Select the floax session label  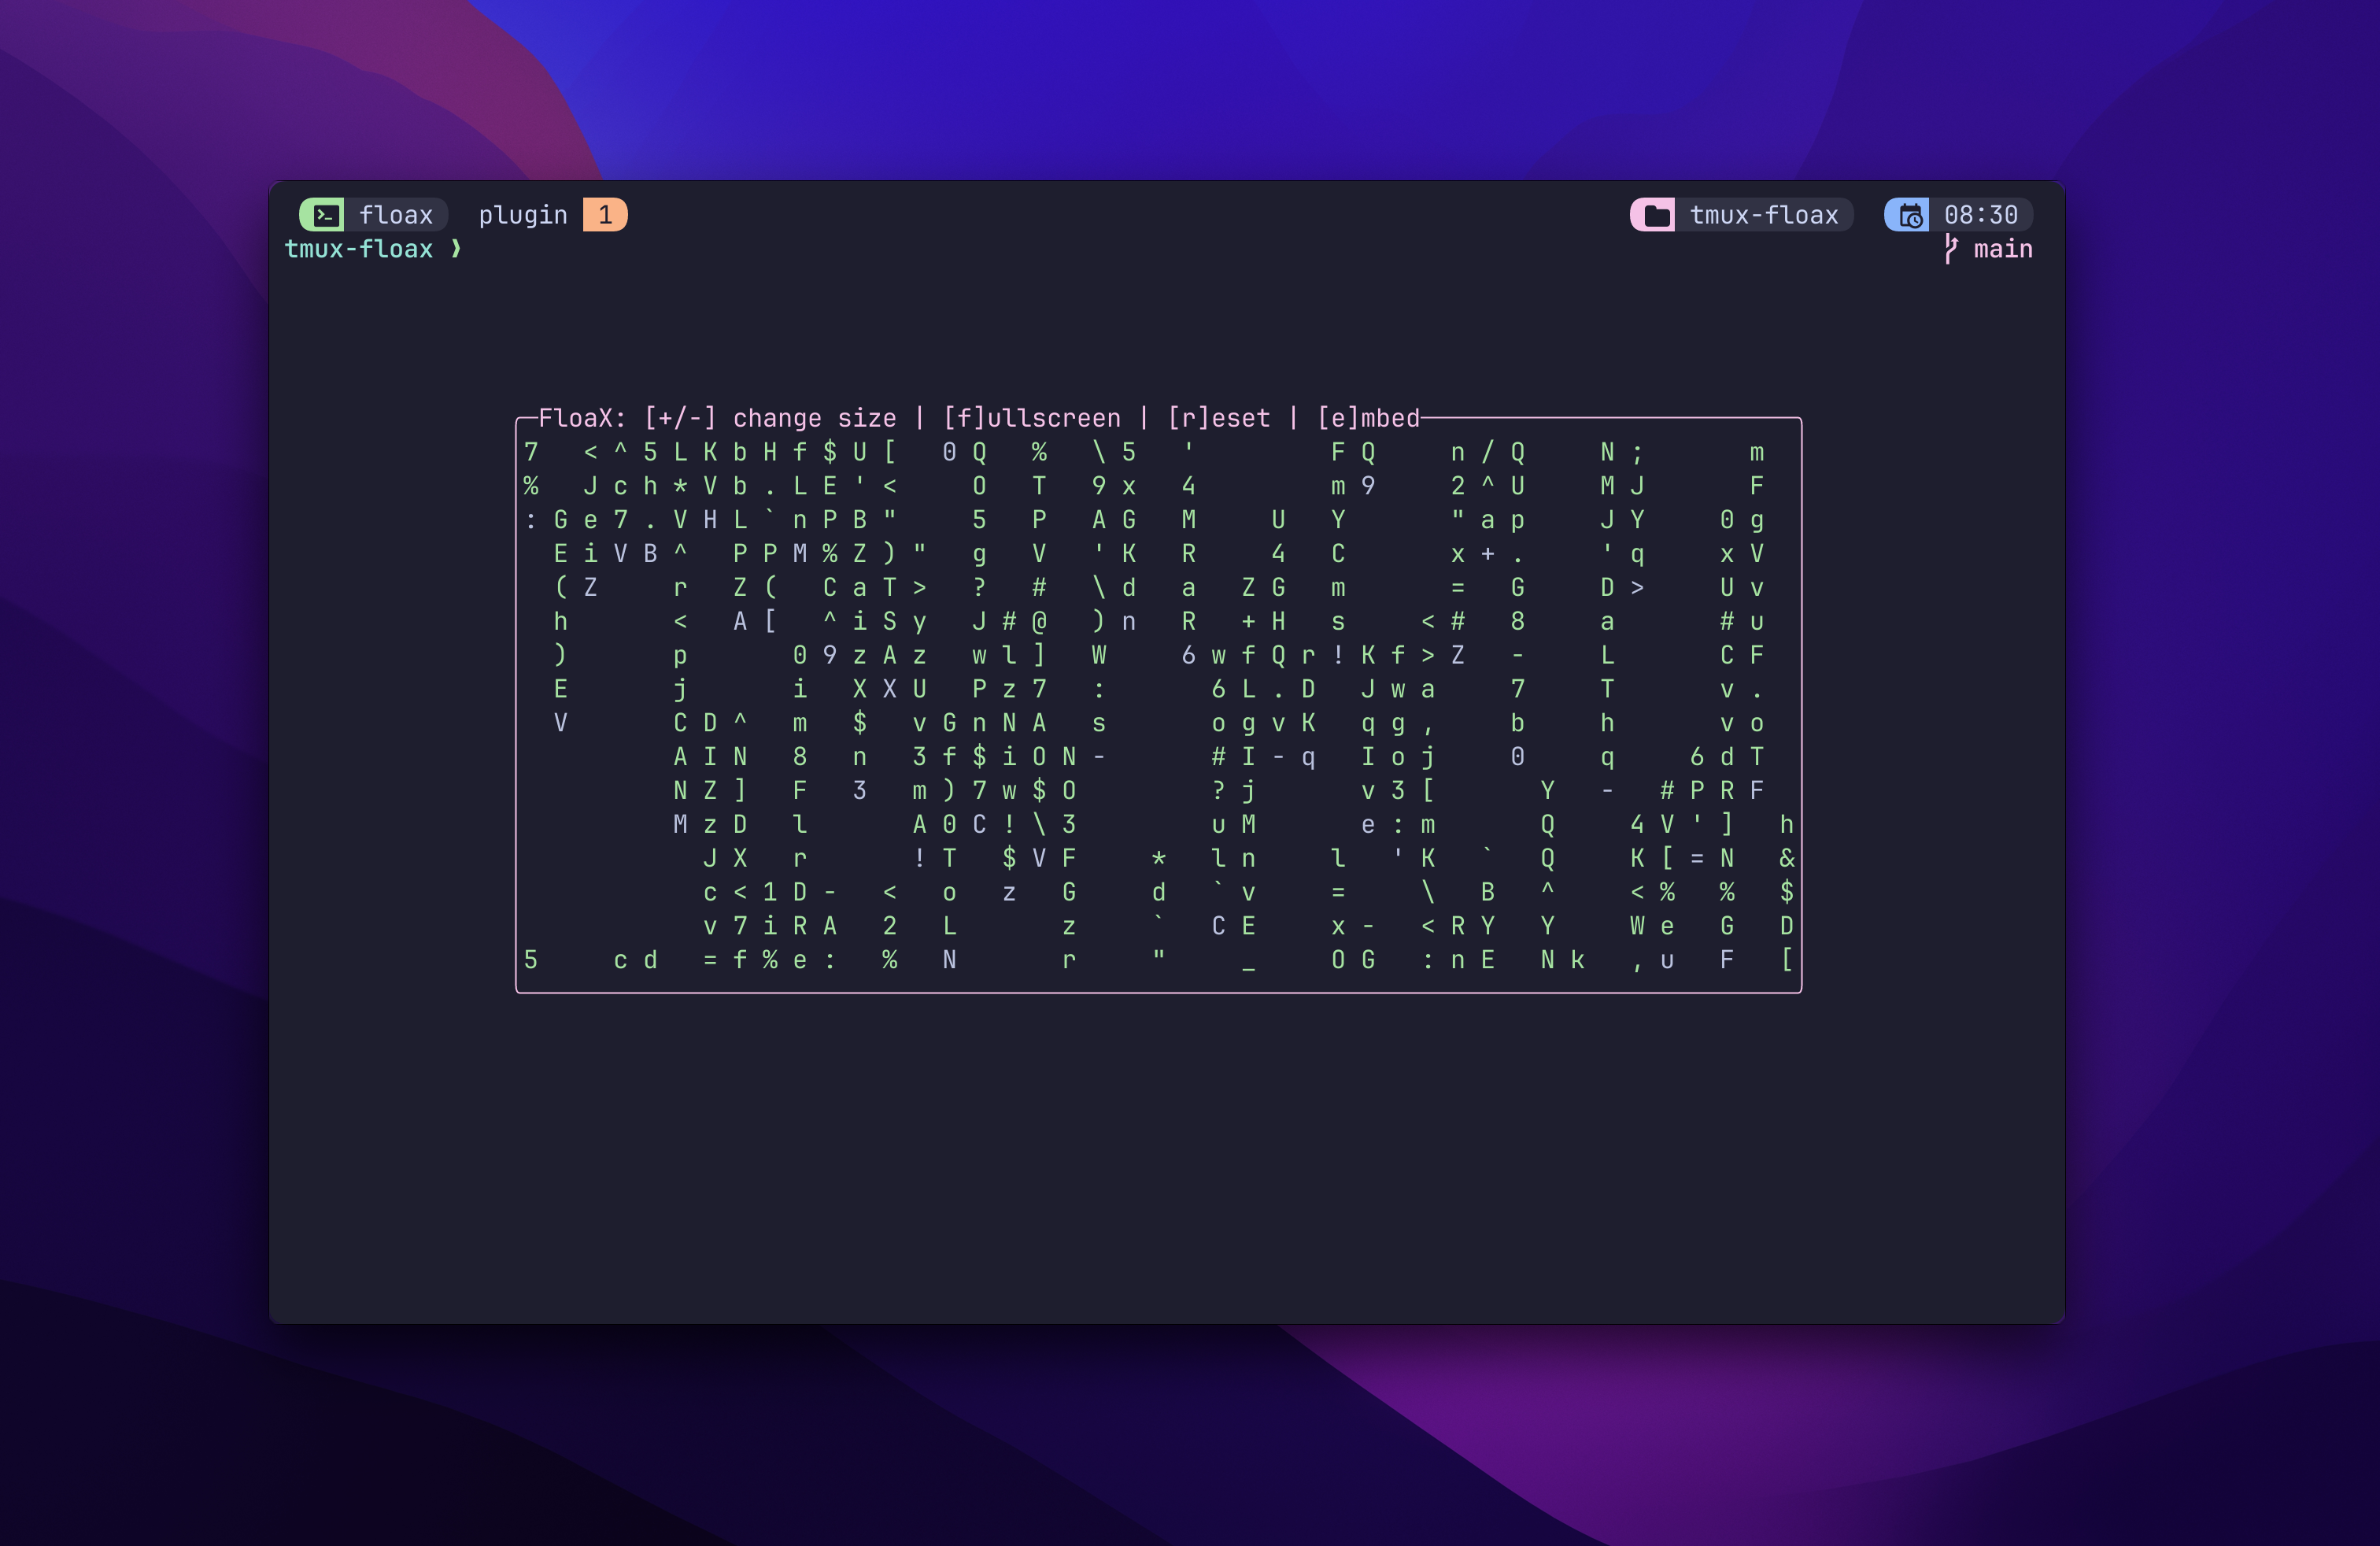[x=396, y=215]
